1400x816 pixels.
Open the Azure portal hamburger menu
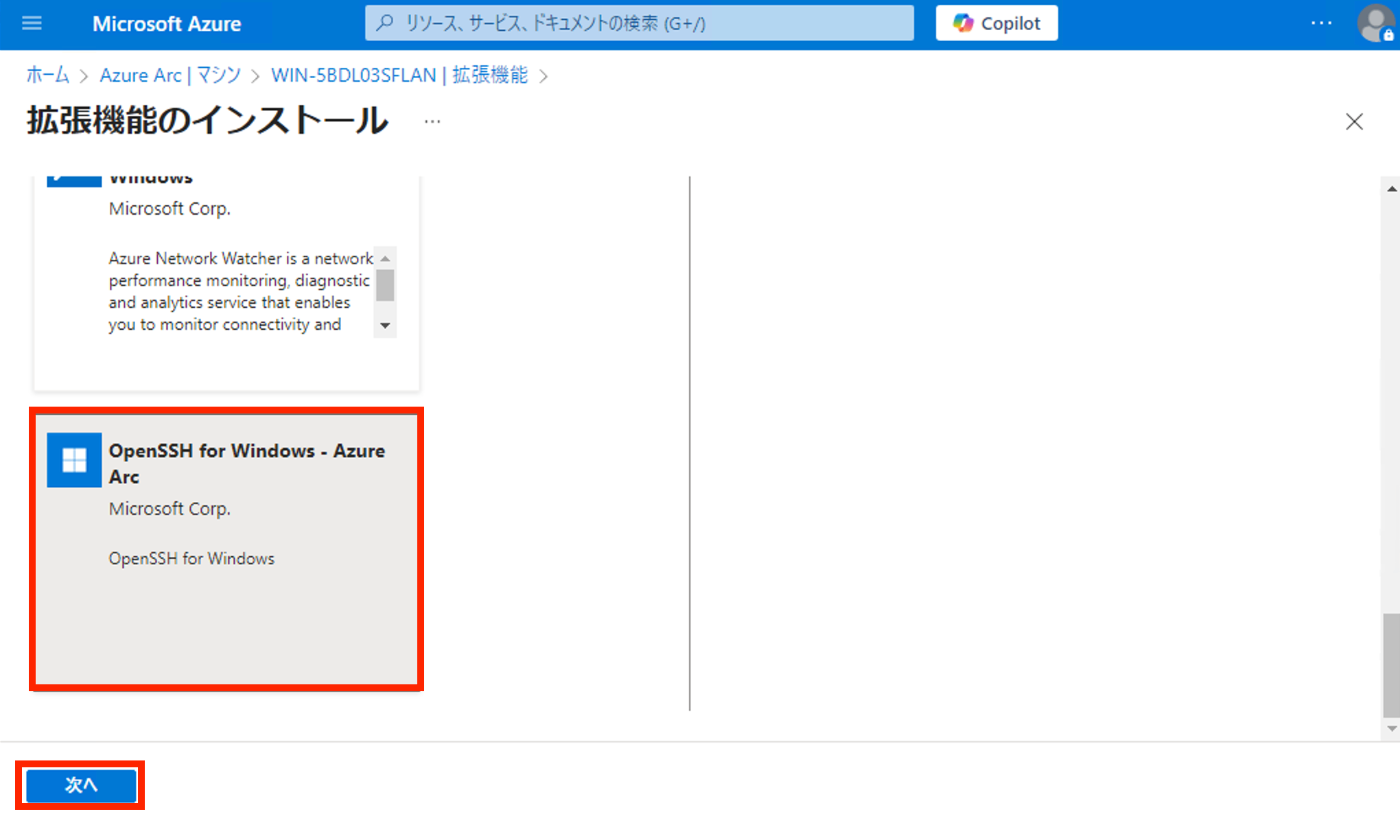[x=32, y=24]
